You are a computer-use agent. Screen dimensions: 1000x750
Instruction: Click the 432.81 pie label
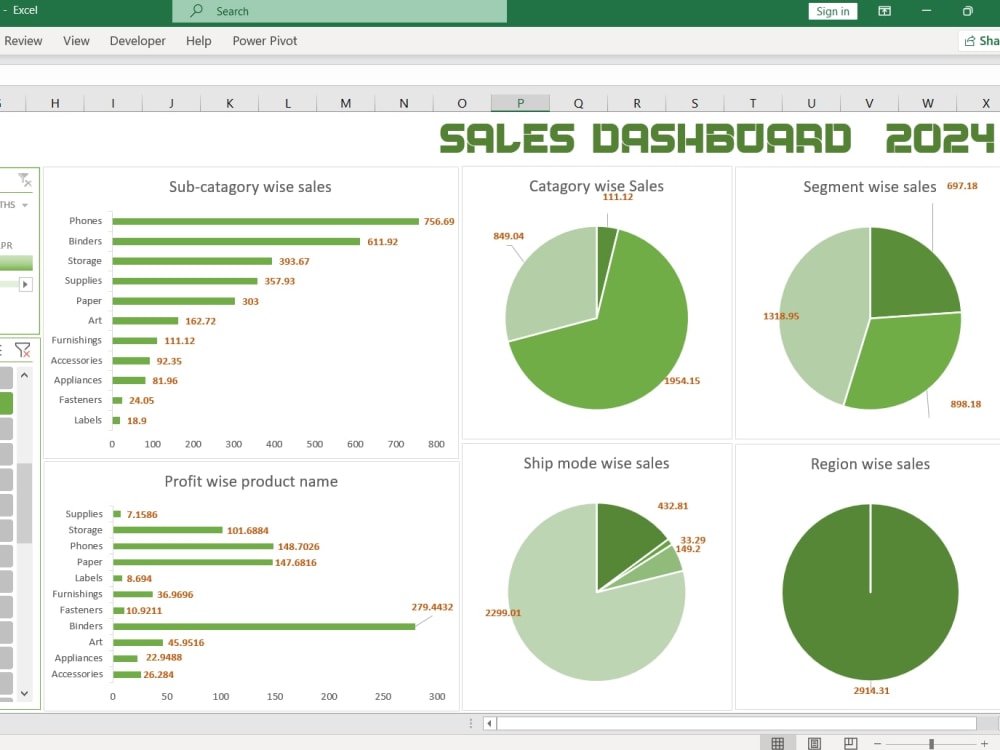[x=673, y=506]
